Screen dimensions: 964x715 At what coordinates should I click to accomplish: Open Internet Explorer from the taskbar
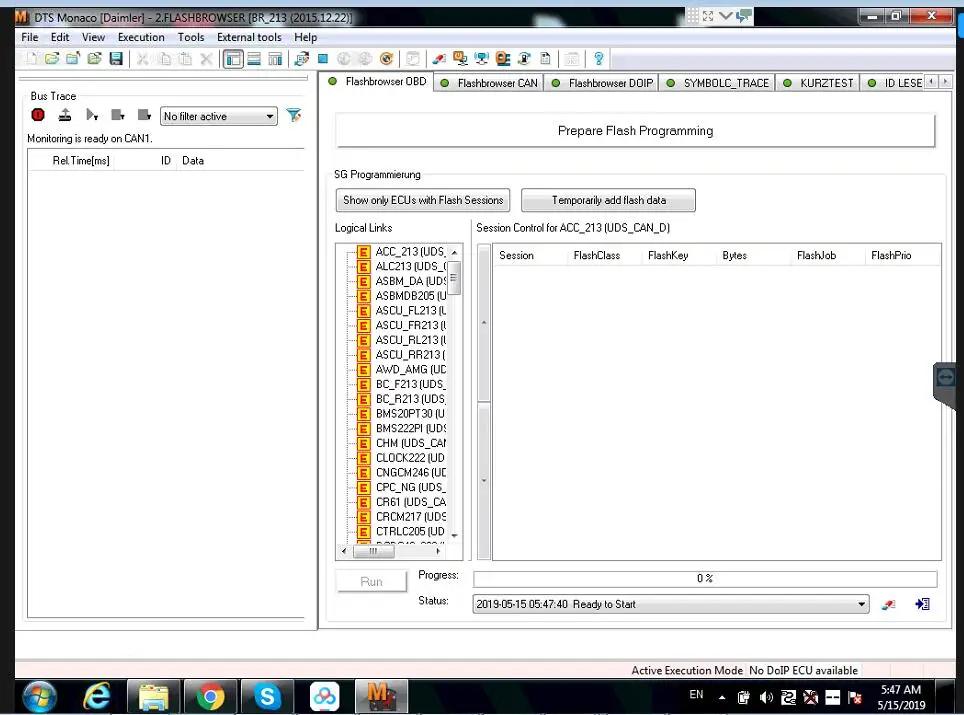coord(97,697)
